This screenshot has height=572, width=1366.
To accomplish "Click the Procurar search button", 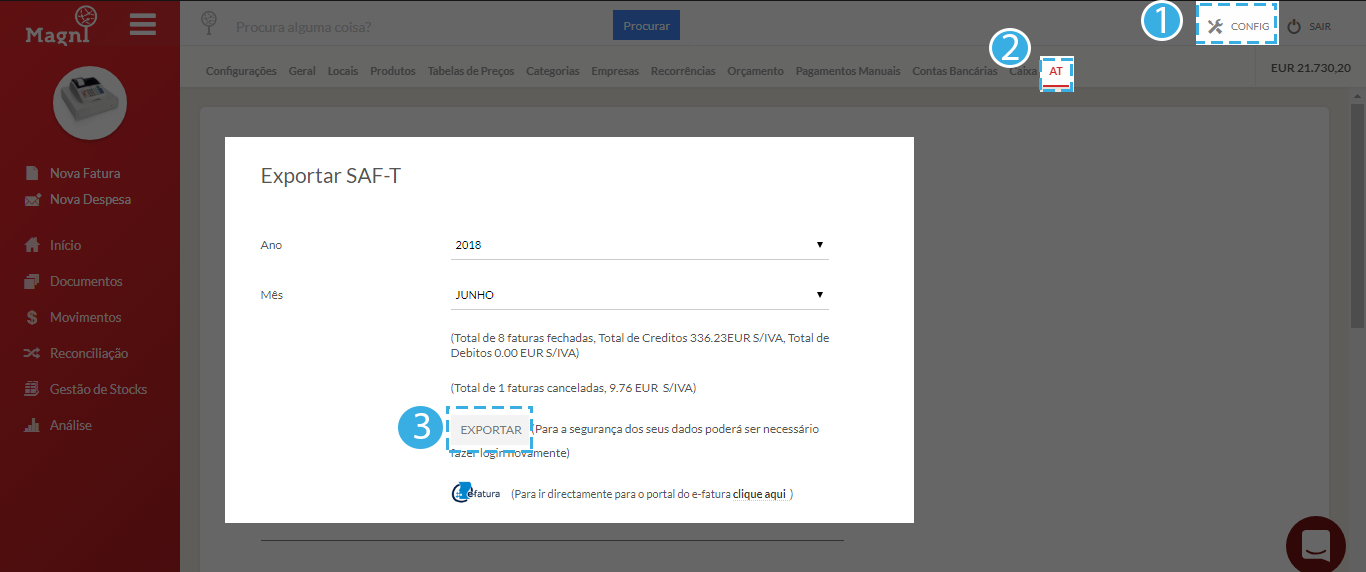I will [646, 26].
